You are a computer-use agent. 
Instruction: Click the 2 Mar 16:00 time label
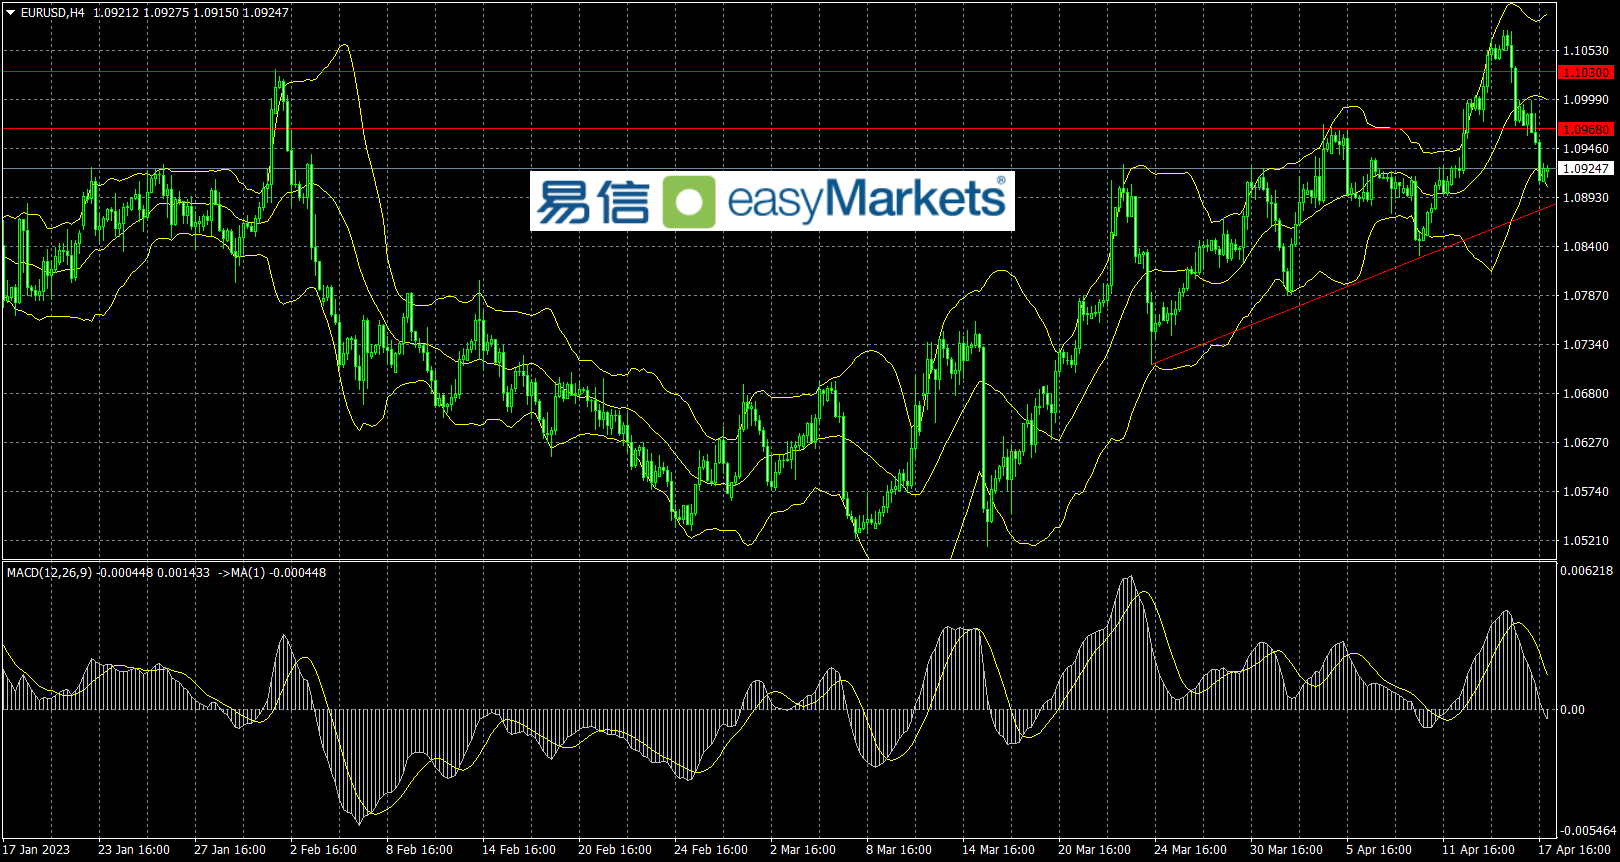[803, 850]
